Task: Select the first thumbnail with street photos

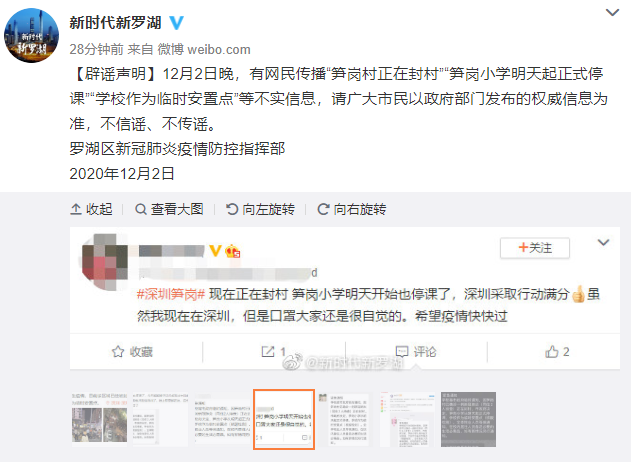Action: [99, 419]
